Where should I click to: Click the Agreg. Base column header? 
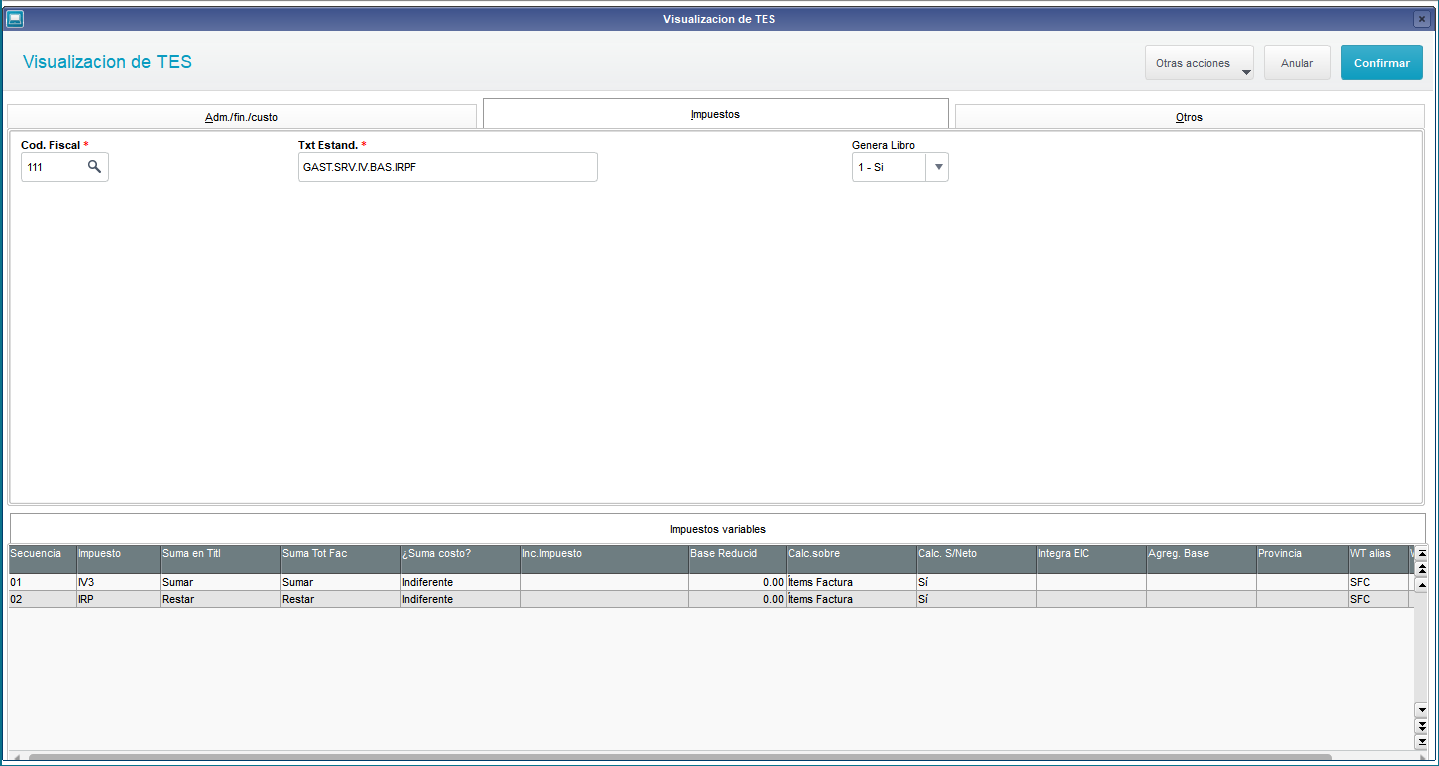tap(1201, 559)
